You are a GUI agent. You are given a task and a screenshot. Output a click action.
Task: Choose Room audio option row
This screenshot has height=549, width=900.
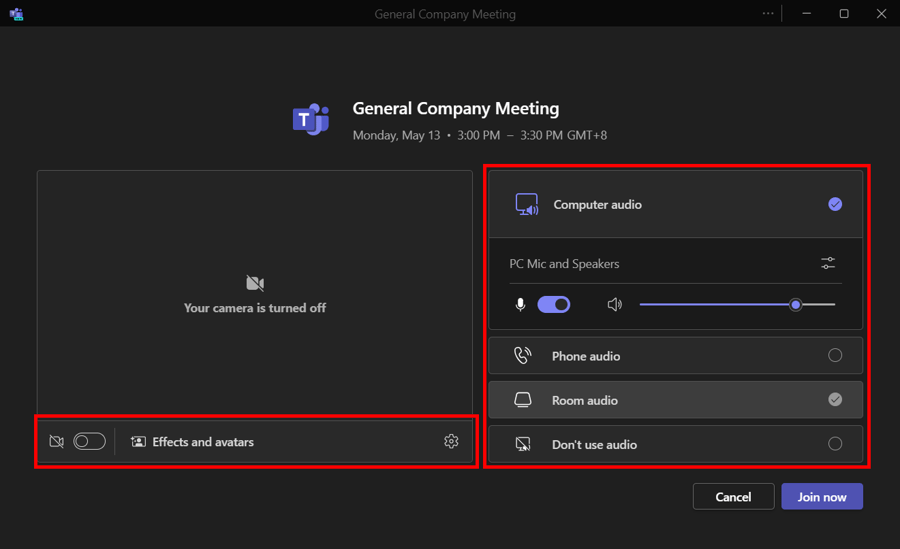click(x=676, y=400)
